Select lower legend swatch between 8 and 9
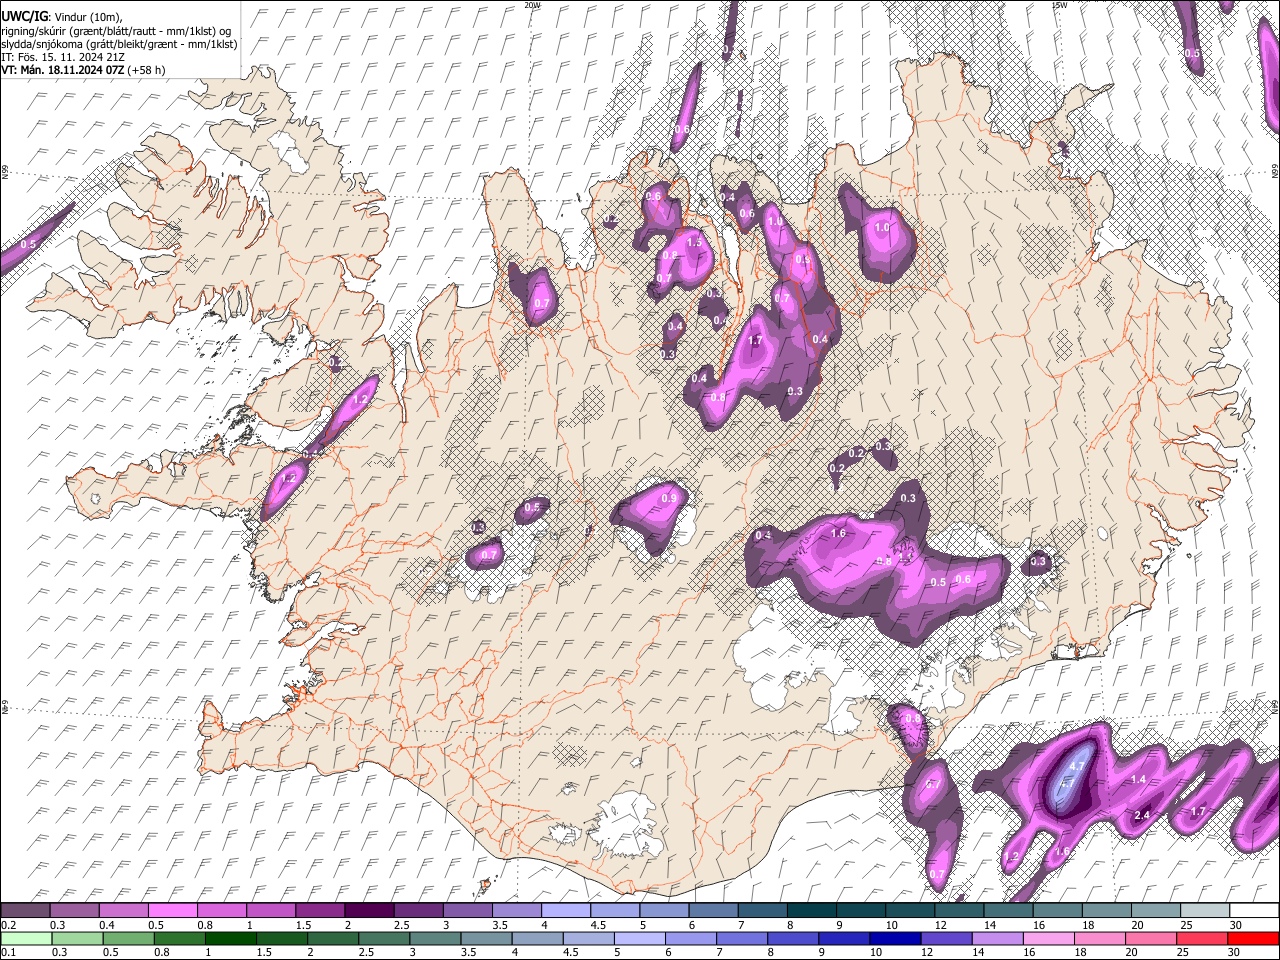 coord(794,938)
